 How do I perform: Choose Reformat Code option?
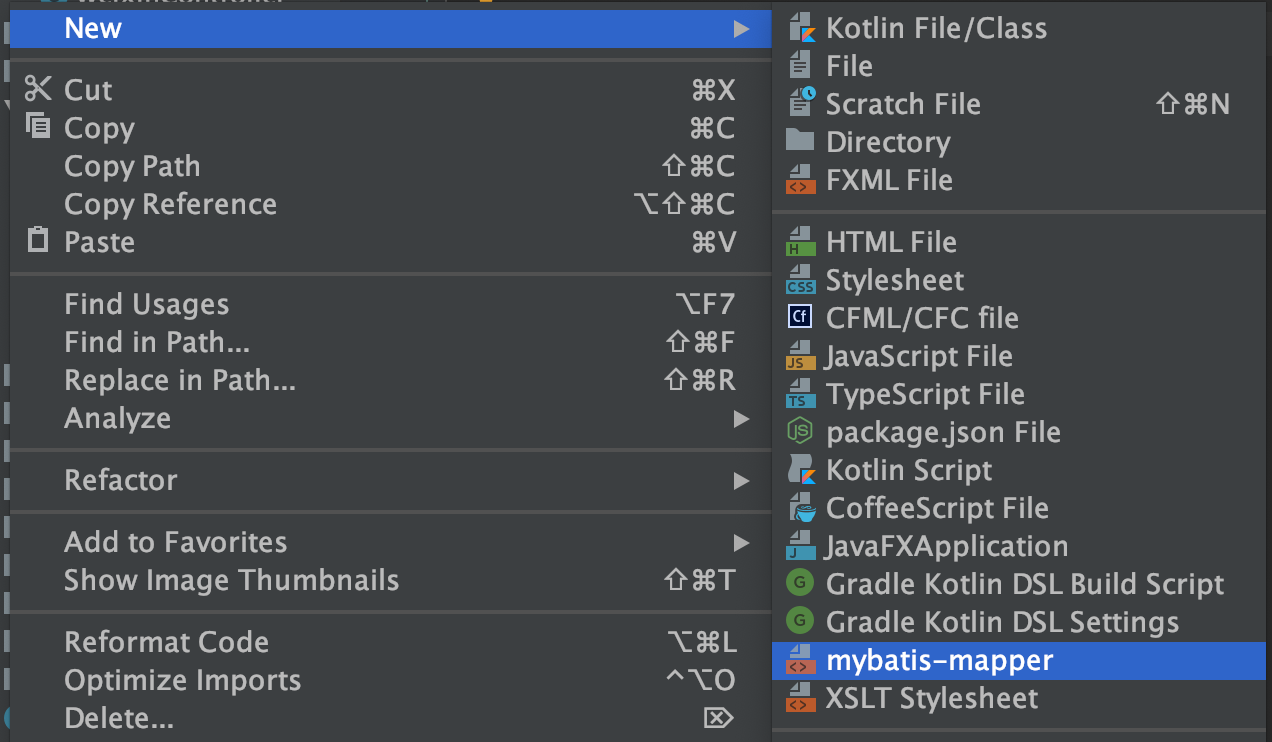point(166,642)
